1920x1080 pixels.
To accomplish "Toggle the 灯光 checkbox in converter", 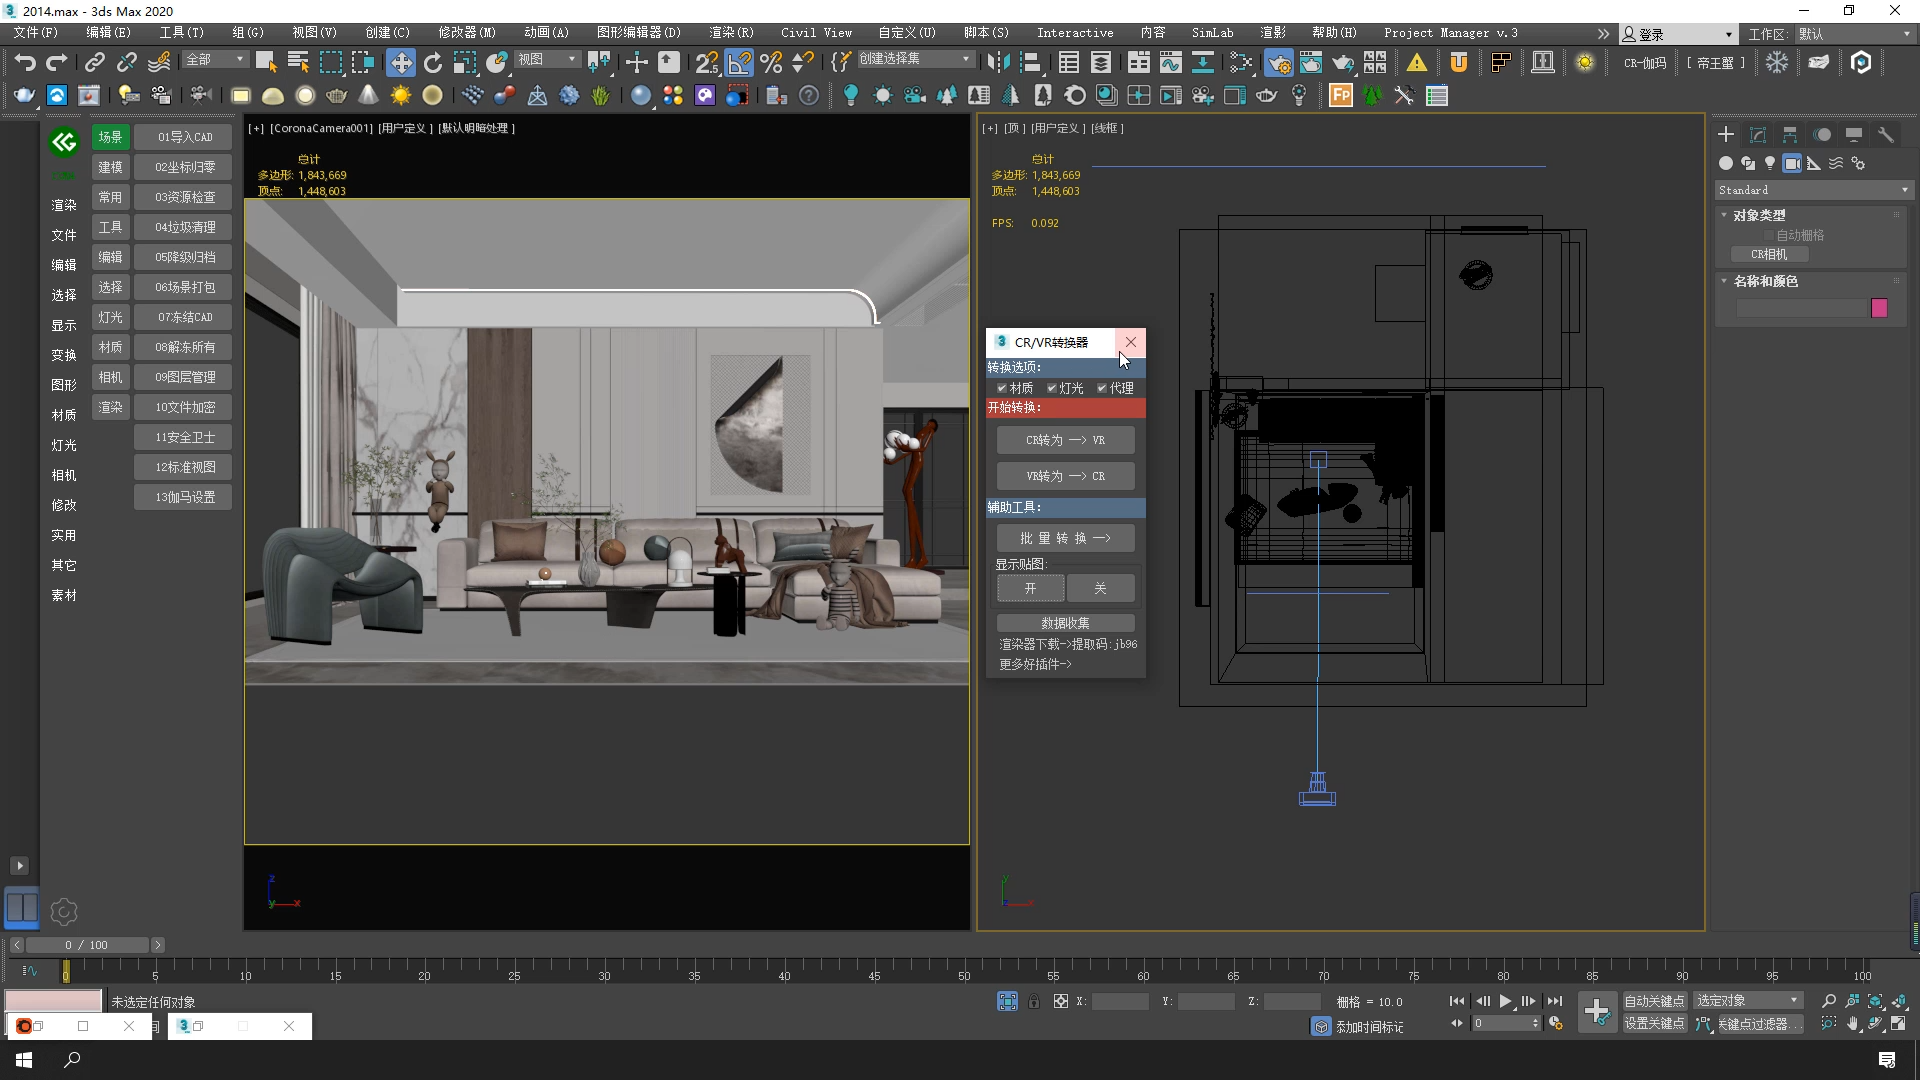I will 1052,388.
